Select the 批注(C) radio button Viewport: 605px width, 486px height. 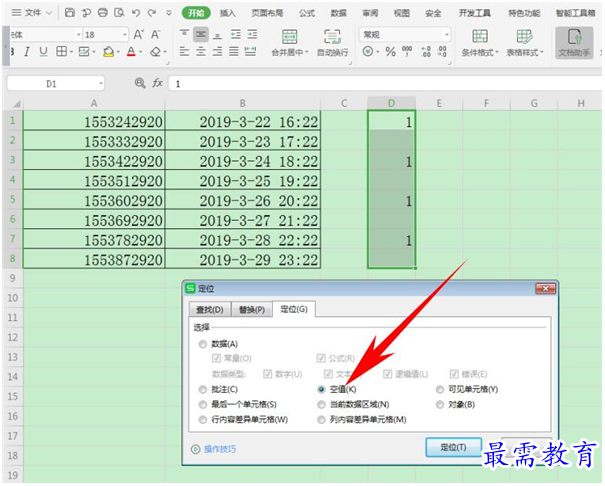203,390
